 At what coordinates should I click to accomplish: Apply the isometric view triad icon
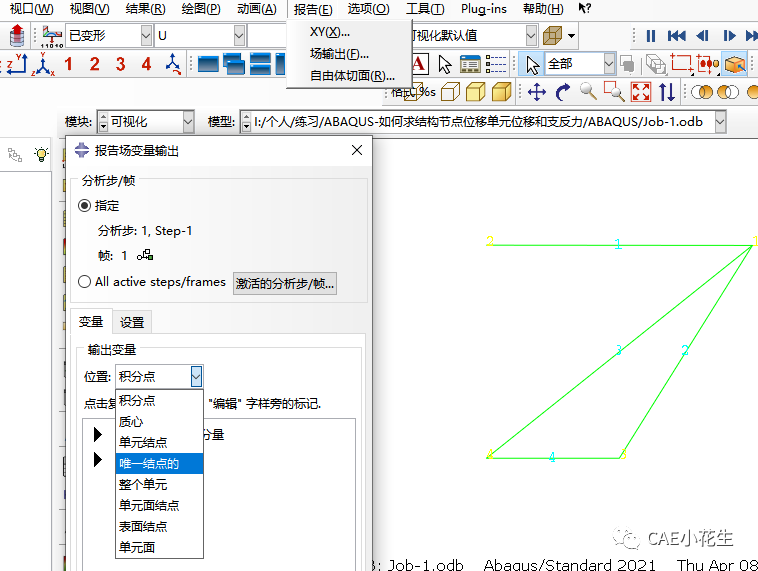click(x=44, y=64)
